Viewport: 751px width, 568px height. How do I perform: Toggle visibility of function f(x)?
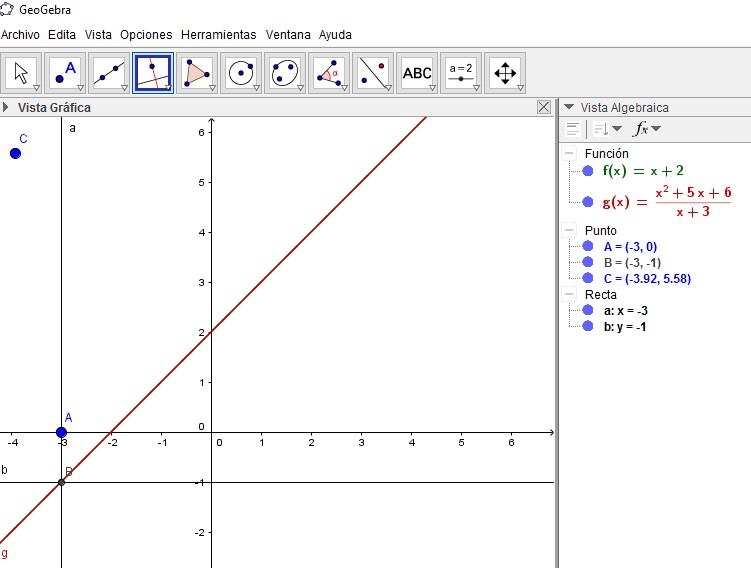[588, 171]
